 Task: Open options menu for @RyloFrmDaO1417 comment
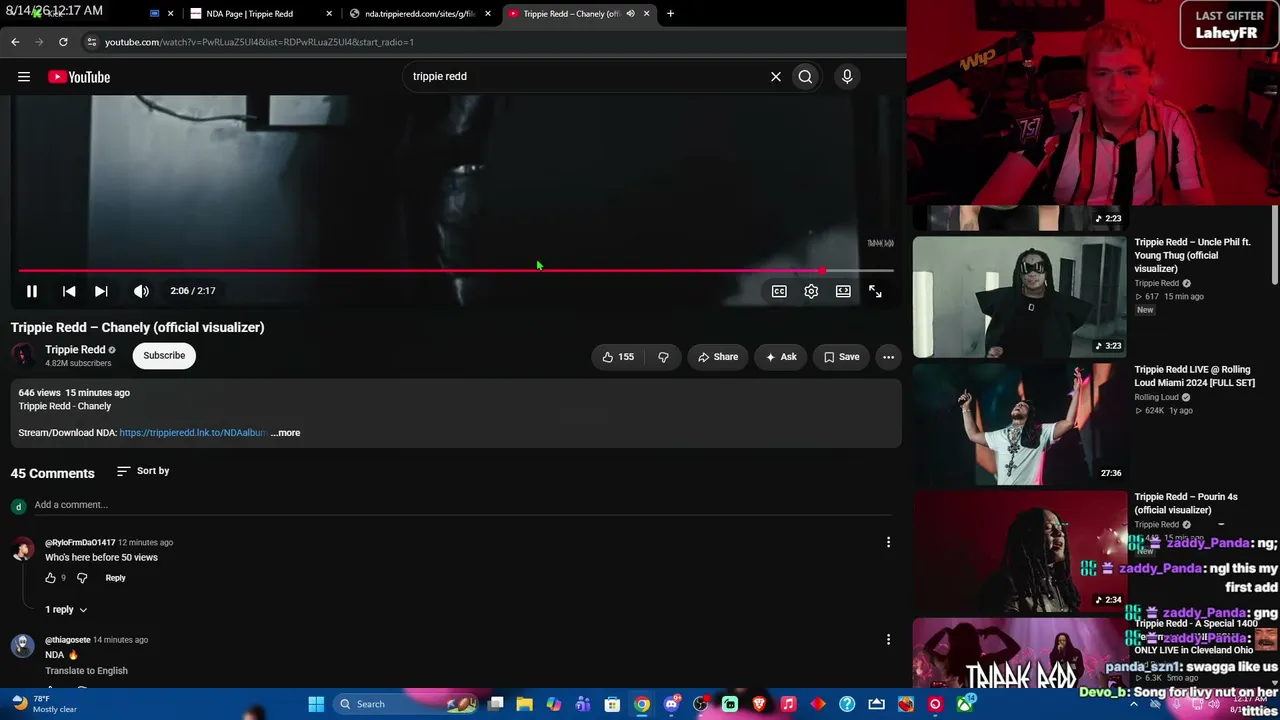tap(888, 542)
